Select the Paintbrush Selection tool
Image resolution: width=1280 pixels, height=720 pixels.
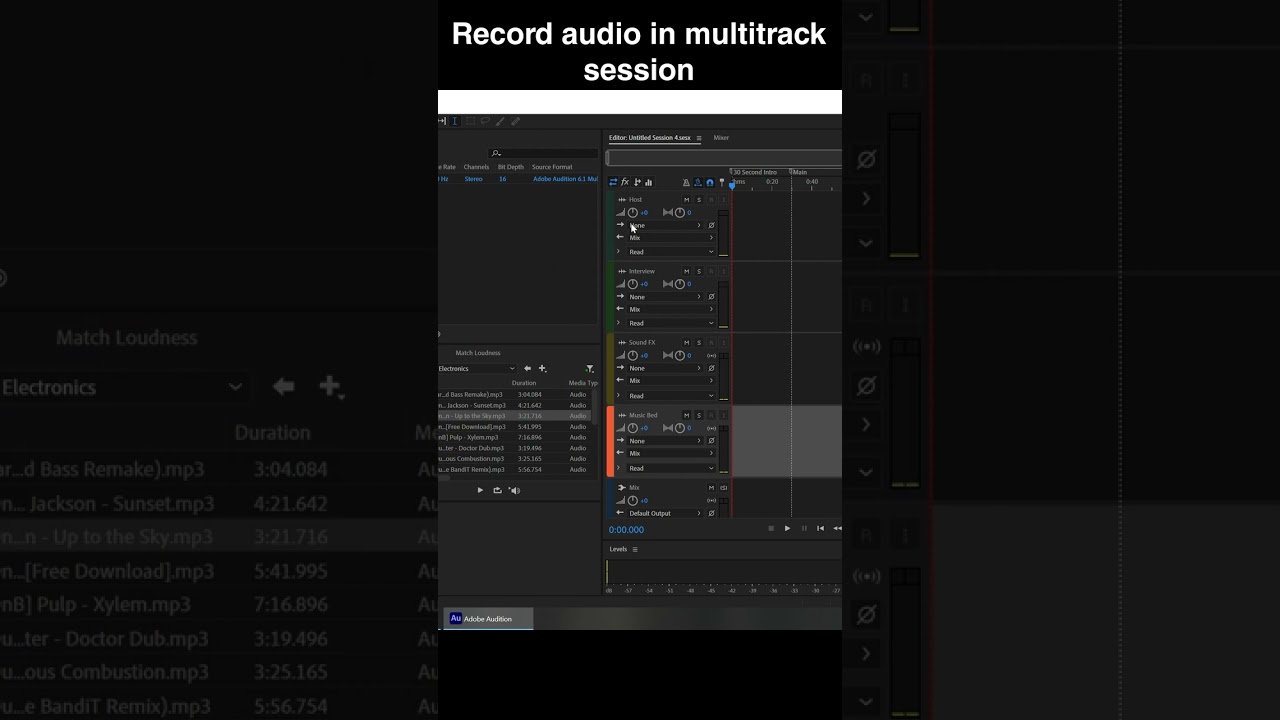(x=500, y=121)
